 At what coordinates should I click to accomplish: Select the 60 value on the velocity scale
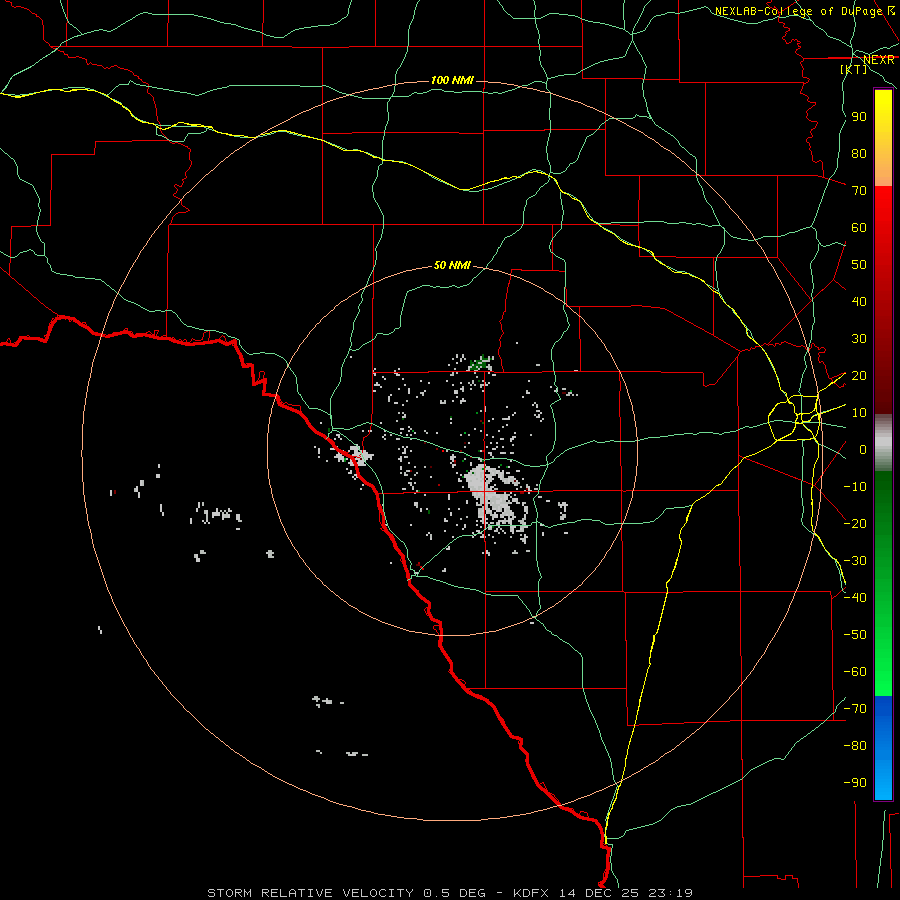coord(859,228)
